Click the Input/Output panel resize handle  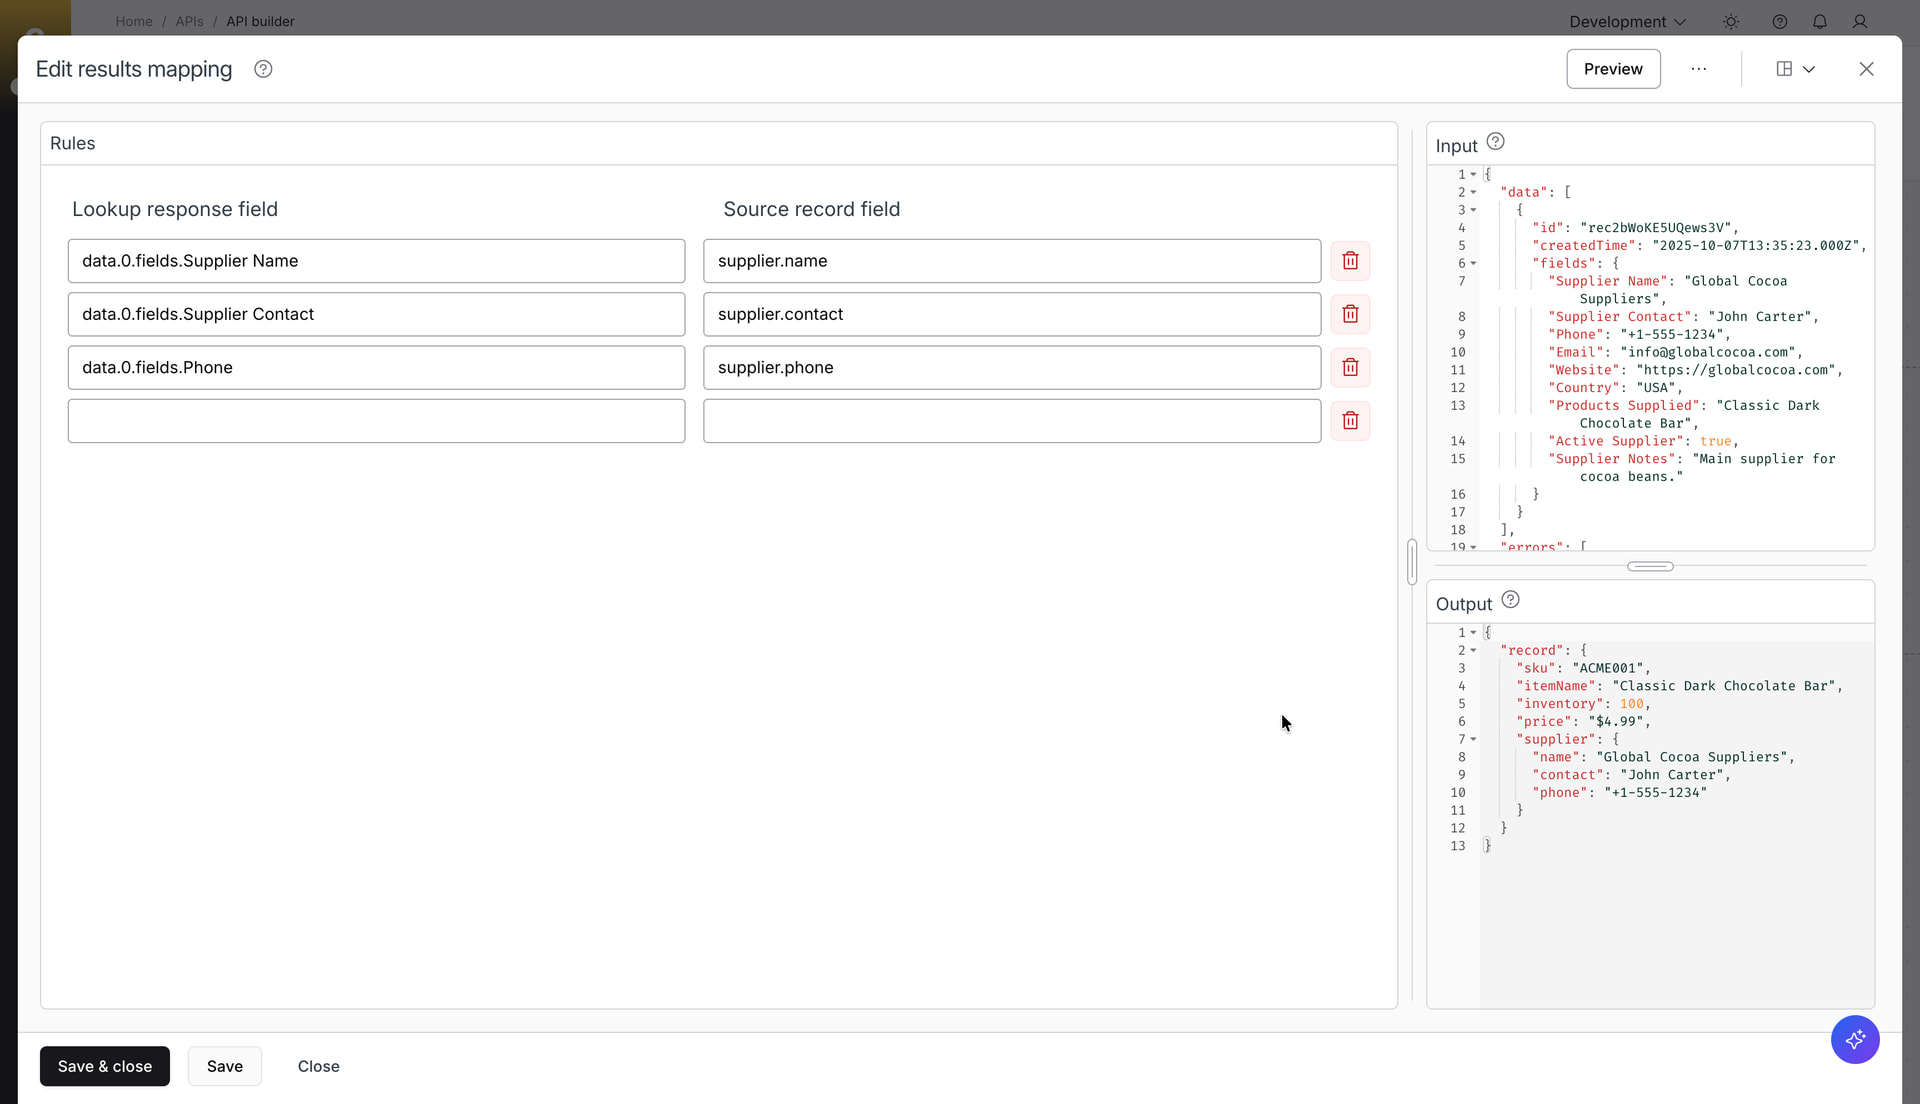click(1650, 566)
